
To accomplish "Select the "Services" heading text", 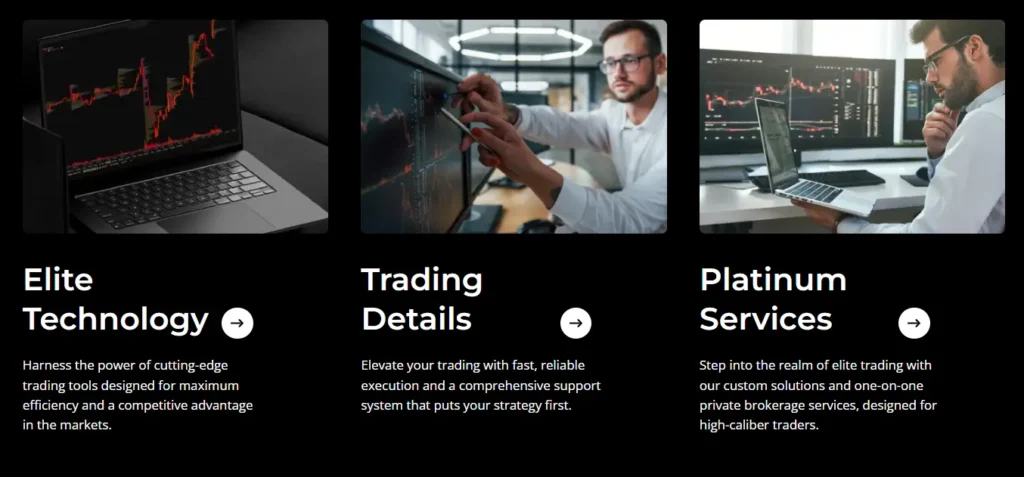I will click(765, 319).
